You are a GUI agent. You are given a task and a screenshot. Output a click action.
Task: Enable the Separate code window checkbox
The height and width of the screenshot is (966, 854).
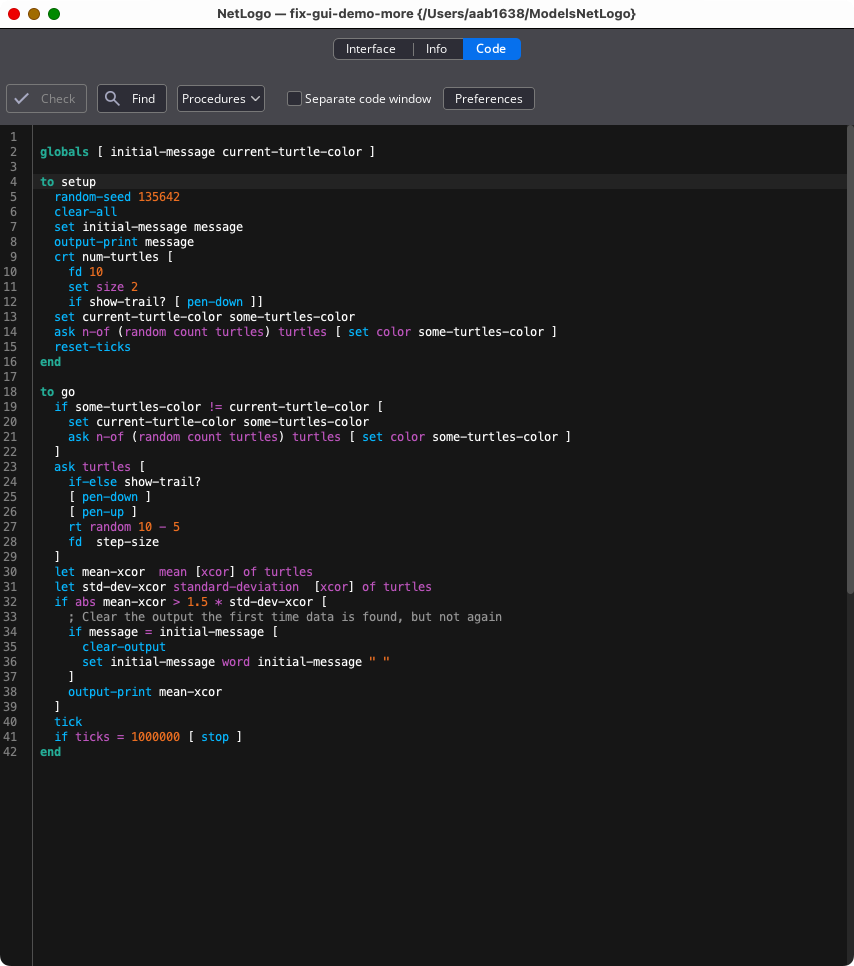pyautogui.click(x=294, y=99)
